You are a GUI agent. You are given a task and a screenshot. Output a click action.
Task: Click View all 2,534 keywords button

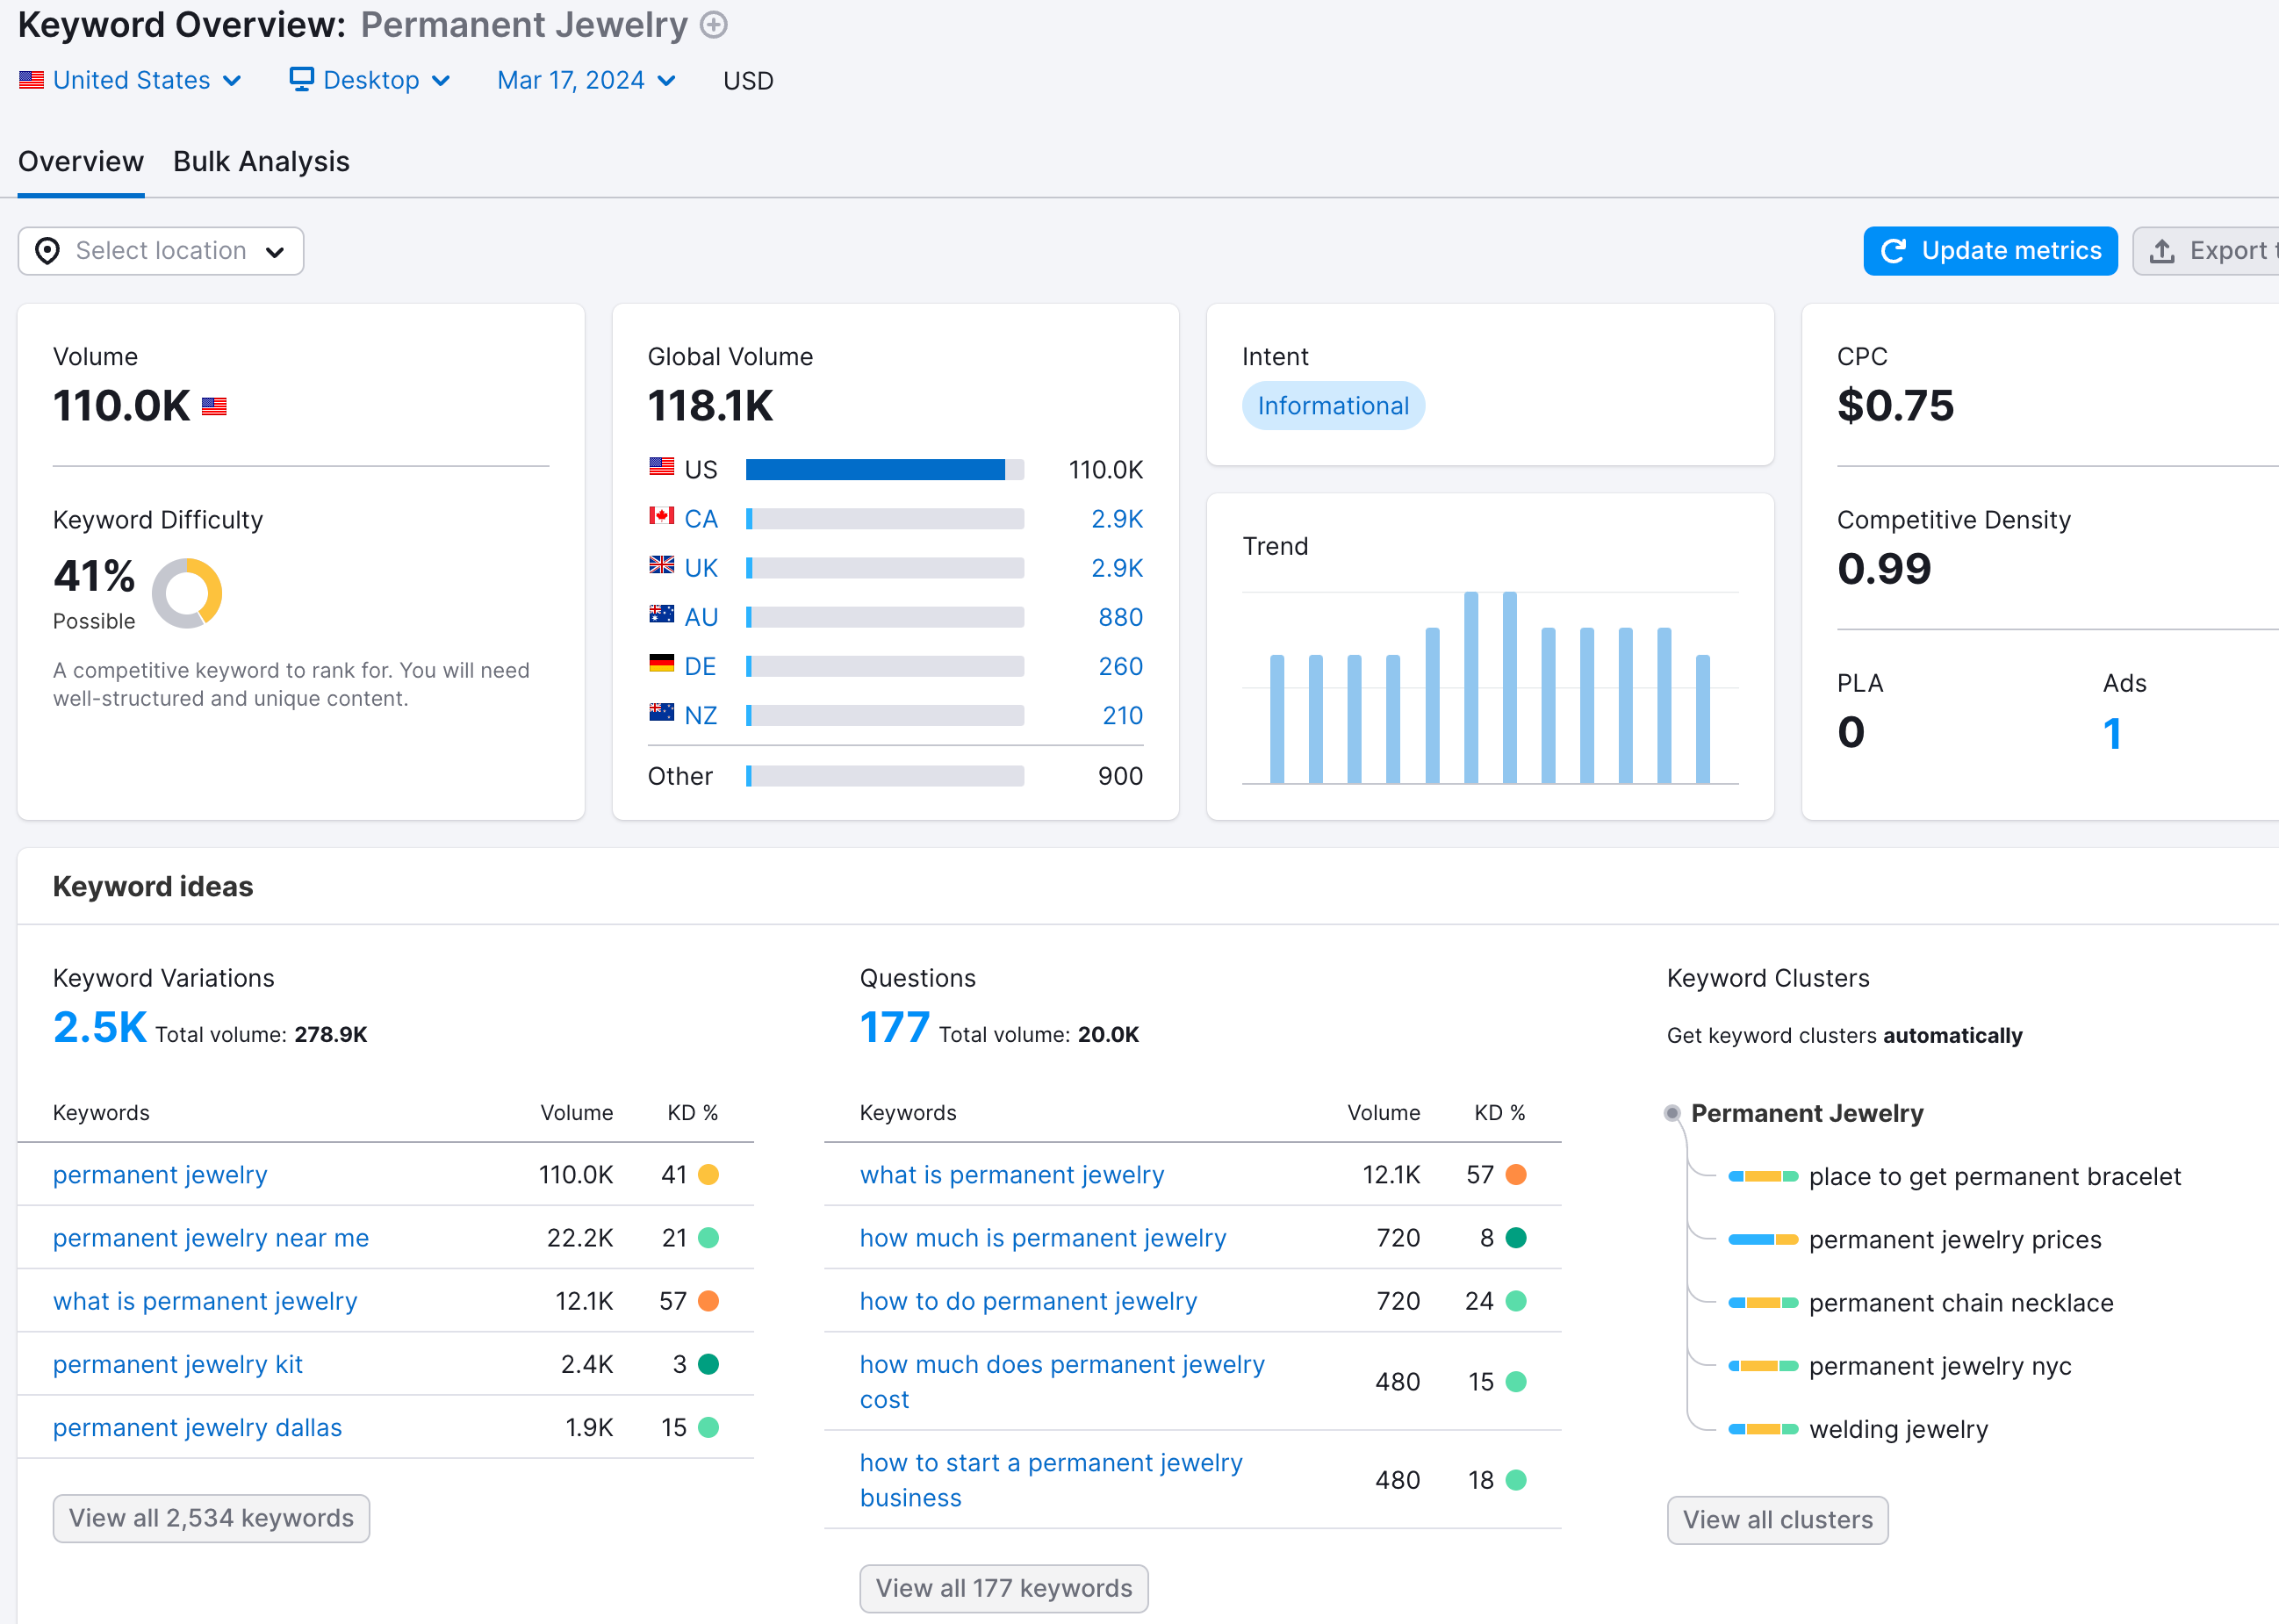click(x=211, y=1518)
